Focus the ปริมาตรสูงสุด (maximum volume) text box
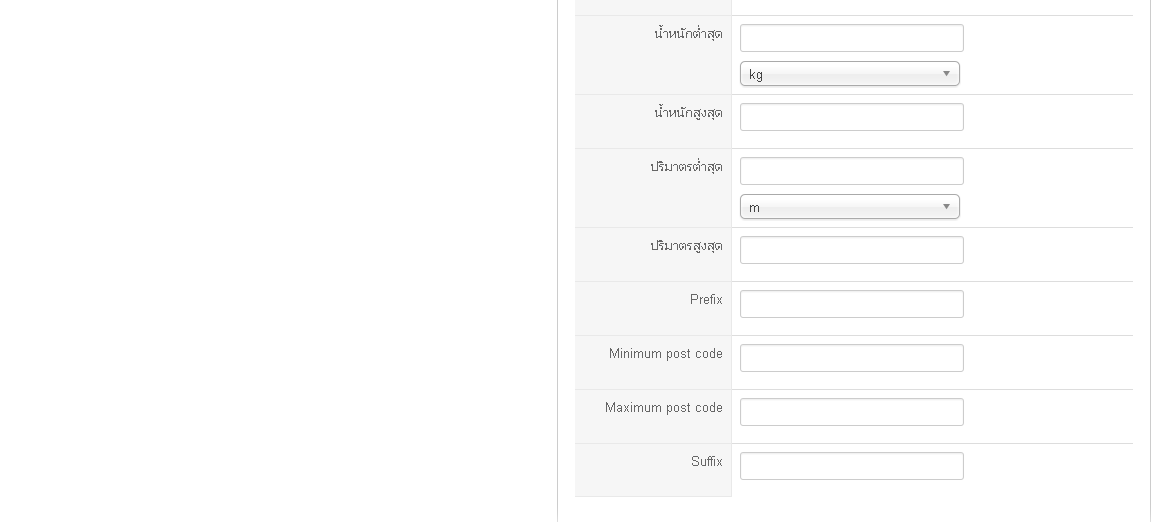This screenshot has height=522, width=1170. click(x=851, y=250)
